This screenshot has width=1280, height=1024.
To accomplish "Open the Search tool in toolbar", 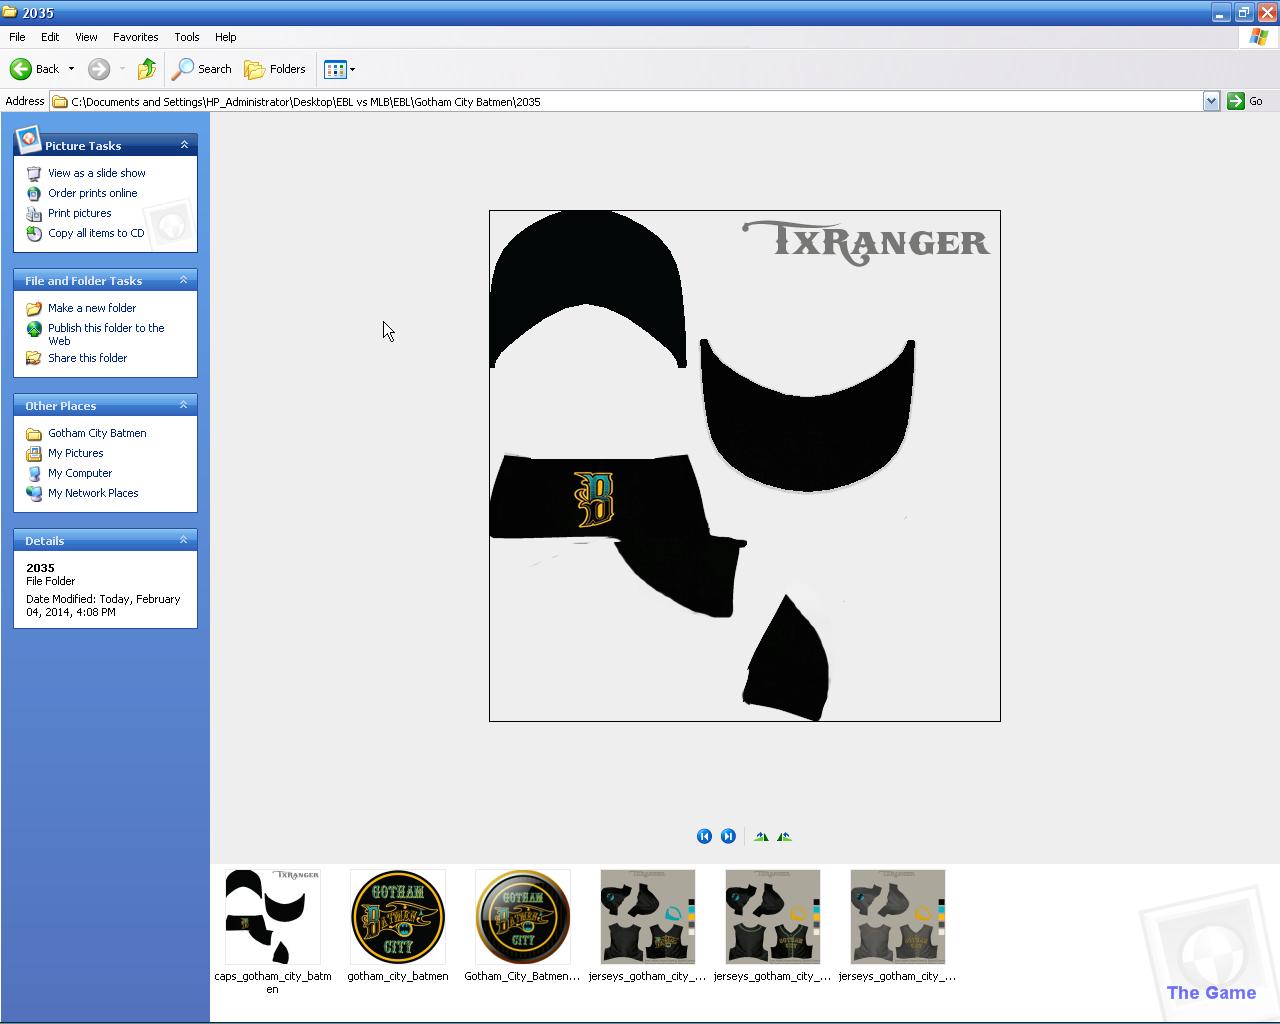I will (202, 69).
